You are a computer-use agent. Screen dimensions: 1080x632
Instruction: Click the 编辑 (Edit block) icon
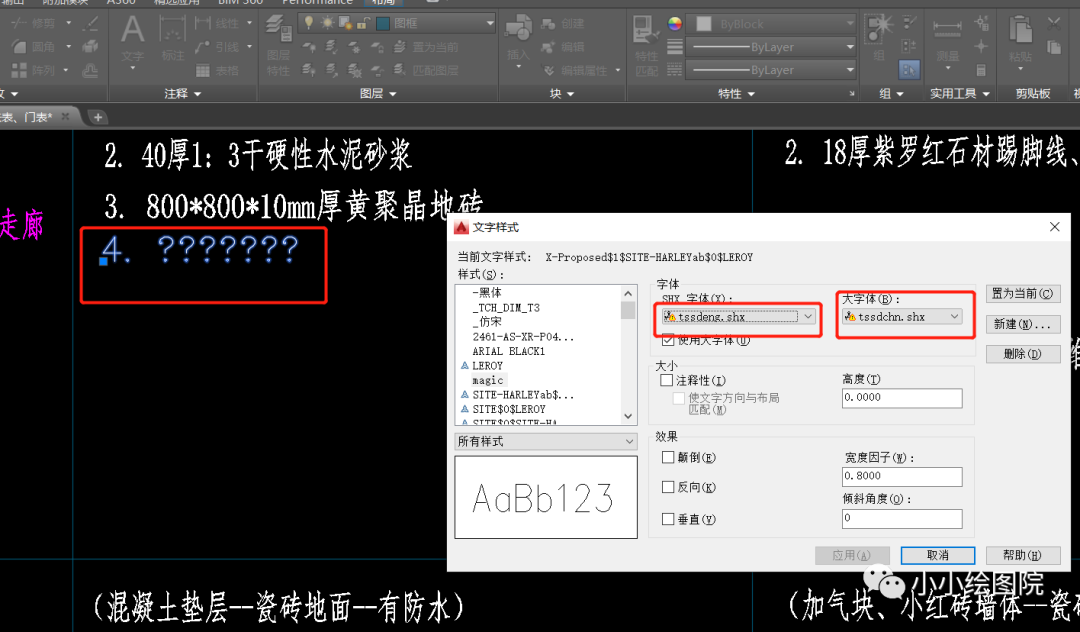[x=548, y=47]
